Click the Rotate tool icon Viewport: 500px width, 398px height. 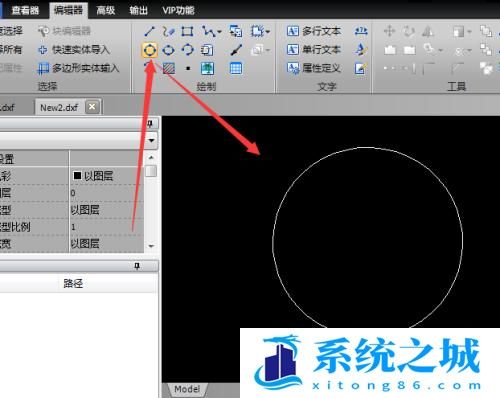[409, 32]
